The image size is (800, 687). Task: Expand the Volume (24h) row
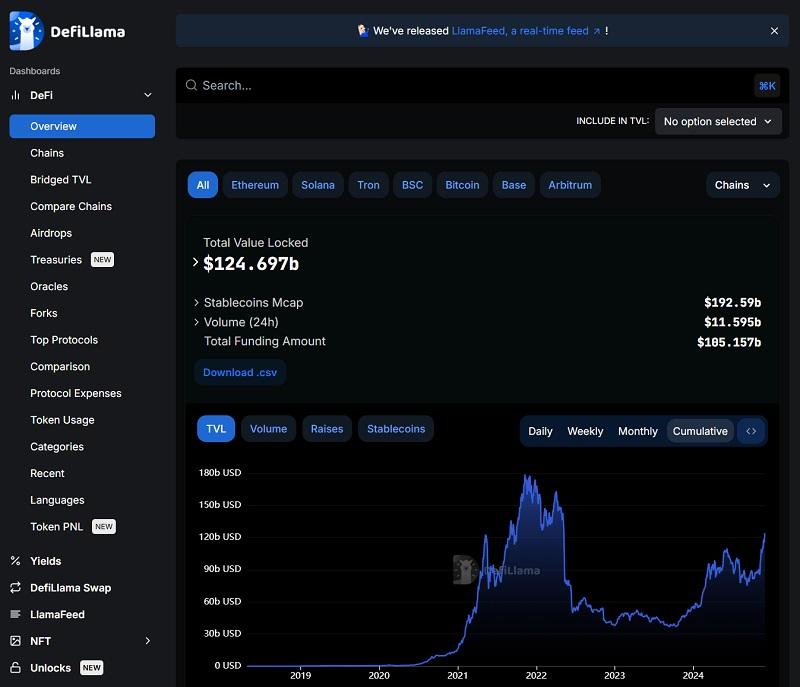pos(196,322)
